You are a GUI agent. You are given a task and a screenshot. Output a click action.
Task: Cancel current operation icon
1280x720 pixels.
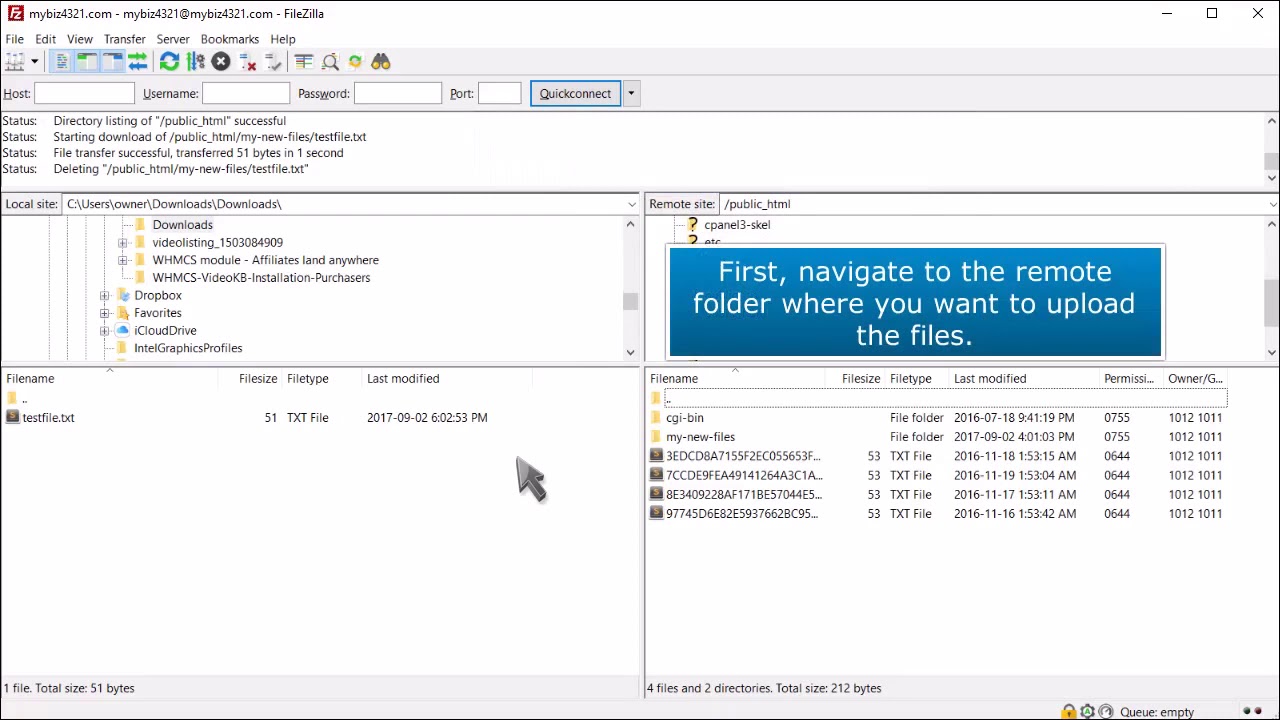tap(221, 62)
